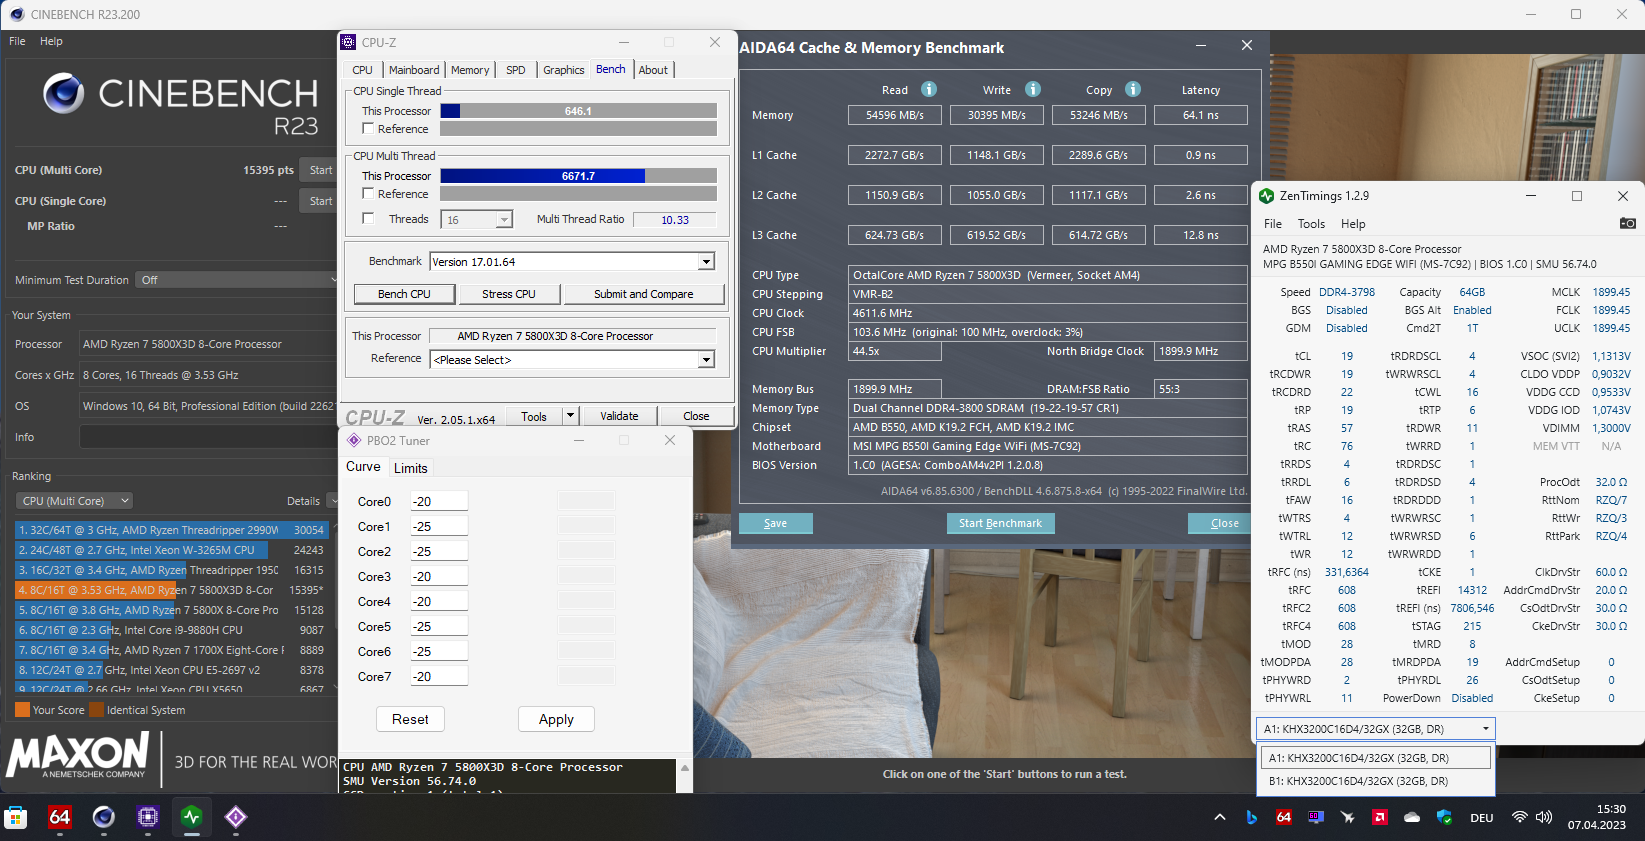Screen dimensions: 1645x841
Task: Open the Cinebench Help menu
Action: 51,41
